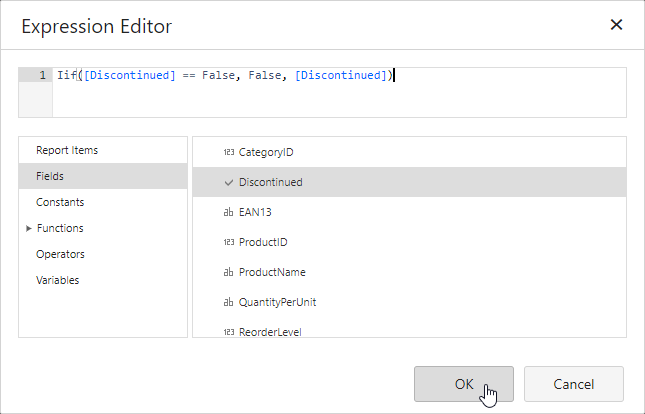Expand the Functions category arrow

(x=28, y=228)
